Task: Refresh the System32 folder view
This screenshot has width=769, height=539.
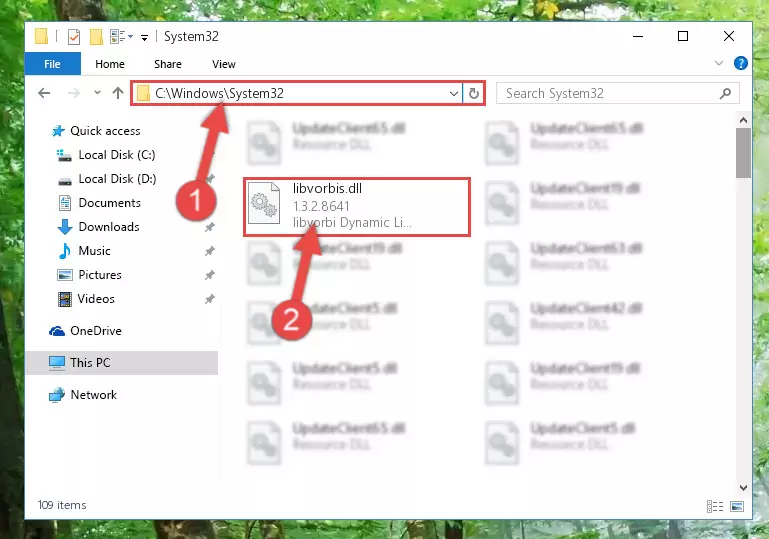Action: click(474, 93)
